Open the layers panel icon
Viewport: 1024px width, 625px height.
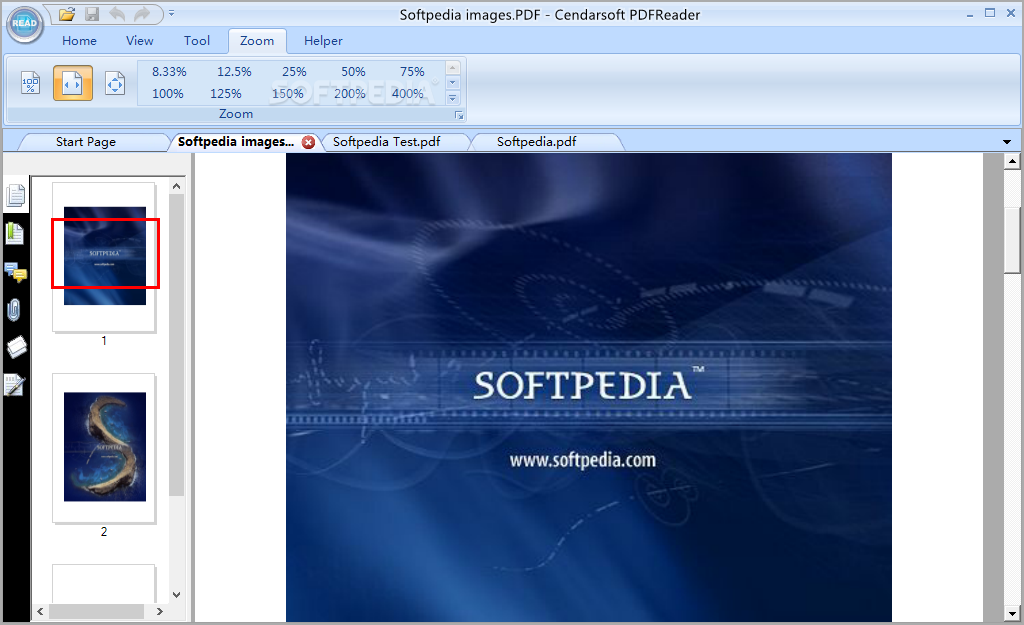pos(16,347)
